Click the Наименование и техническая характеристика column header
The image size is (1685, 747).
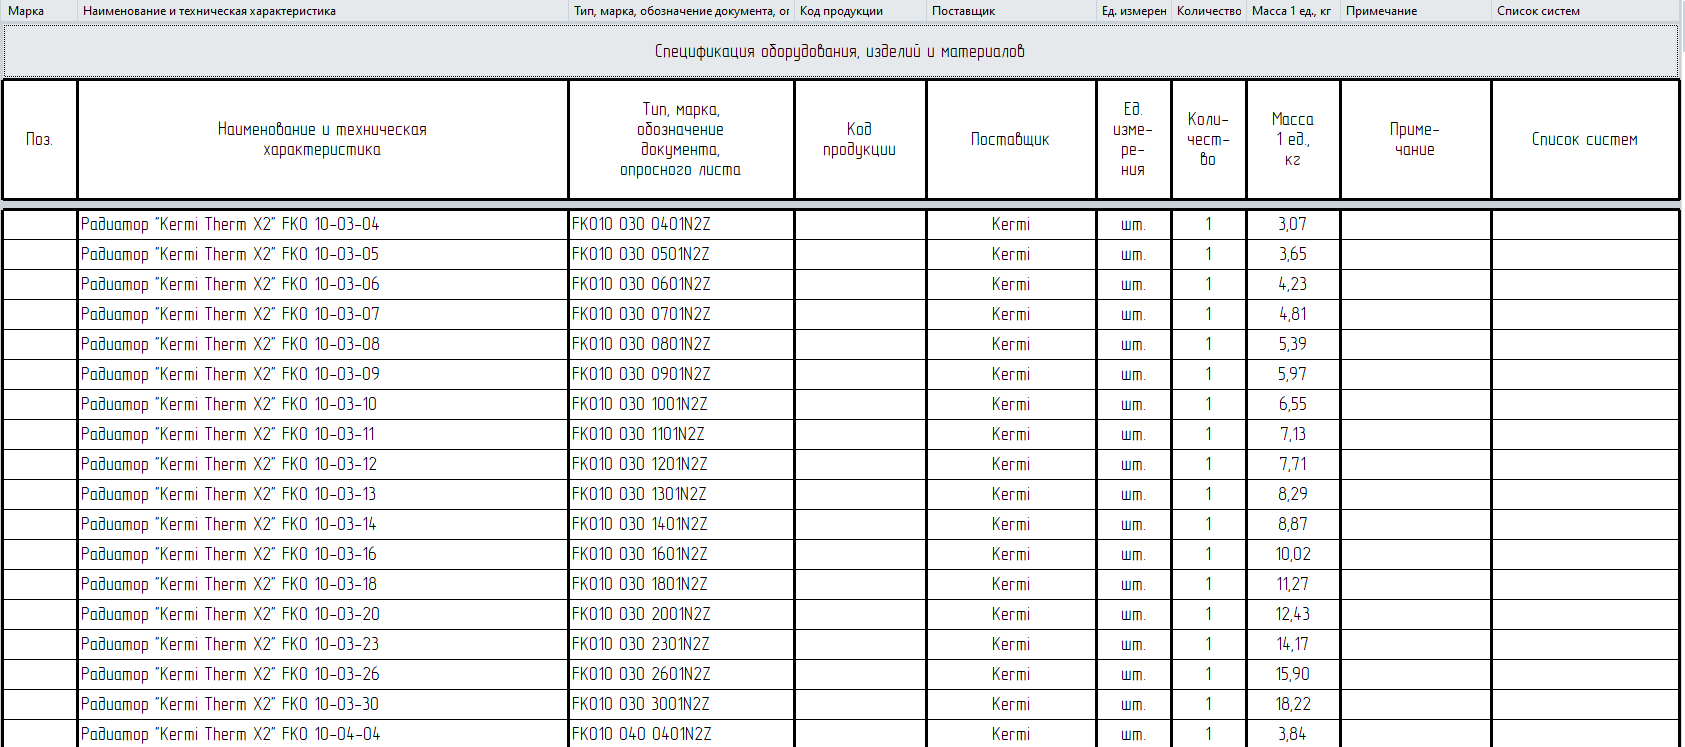click(x=322, y=11)
